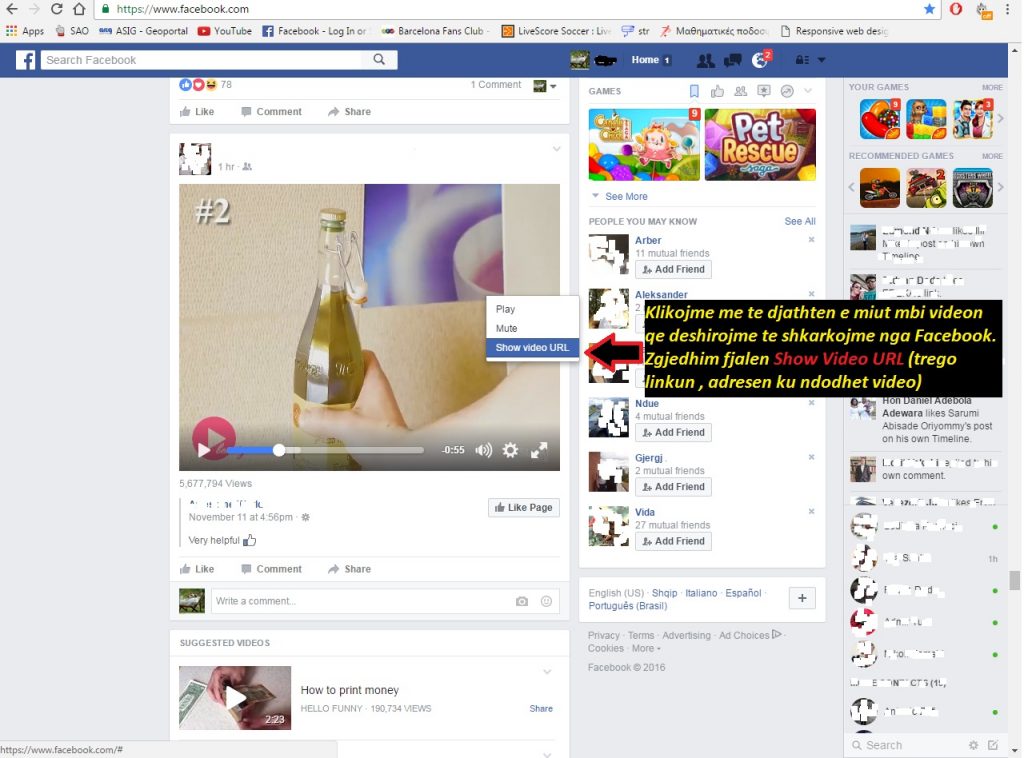
Task: Open the messages icon in the top bar
Action: 733,60
